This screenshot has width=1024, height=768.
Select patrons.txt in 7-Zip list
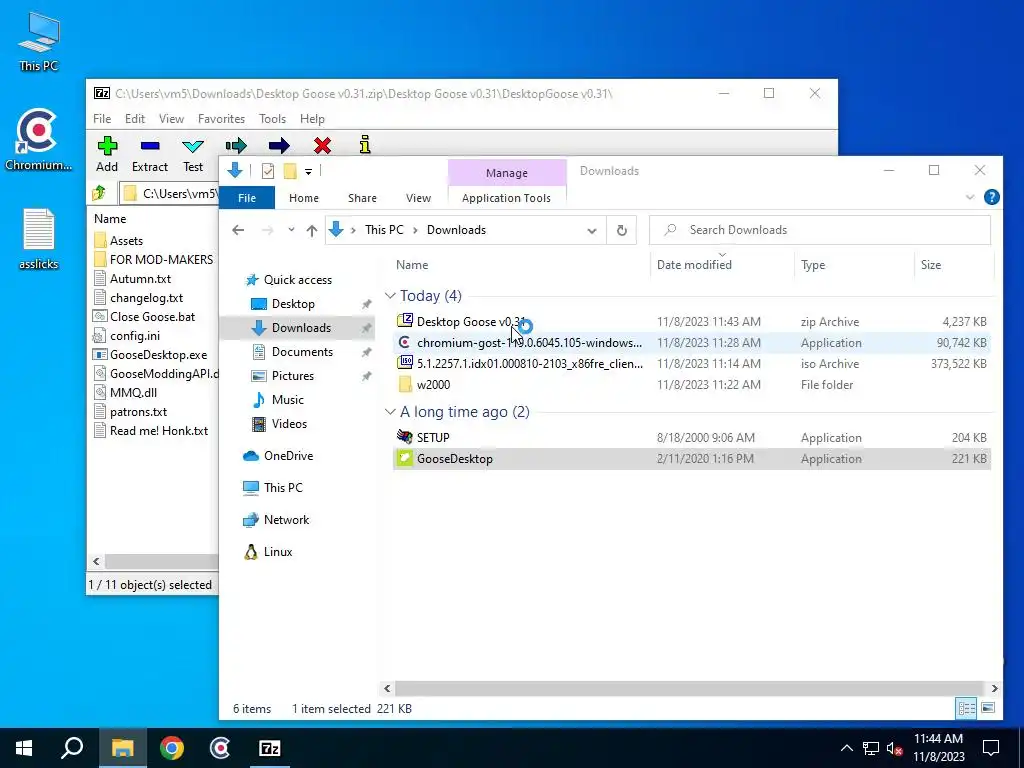131,412
